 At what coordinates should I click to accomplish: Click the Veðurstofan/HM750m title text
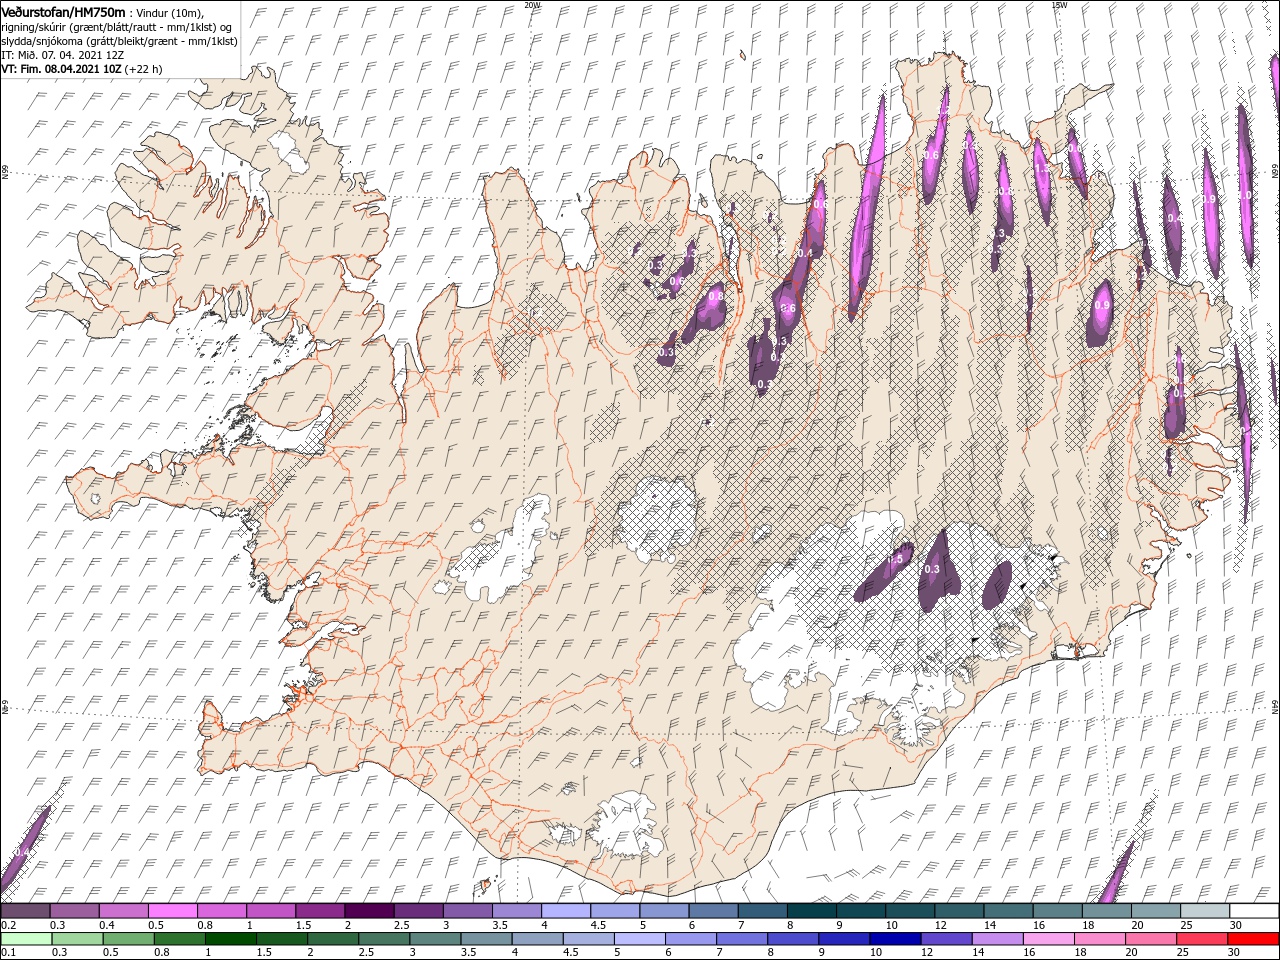tap(64, 11)
